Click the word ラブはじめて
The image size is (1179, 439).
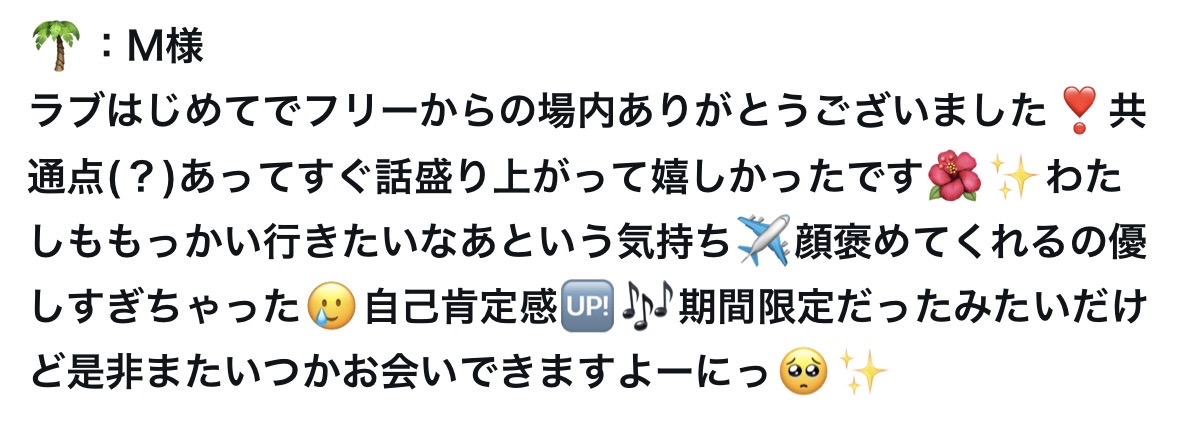[x=148, y=113]
